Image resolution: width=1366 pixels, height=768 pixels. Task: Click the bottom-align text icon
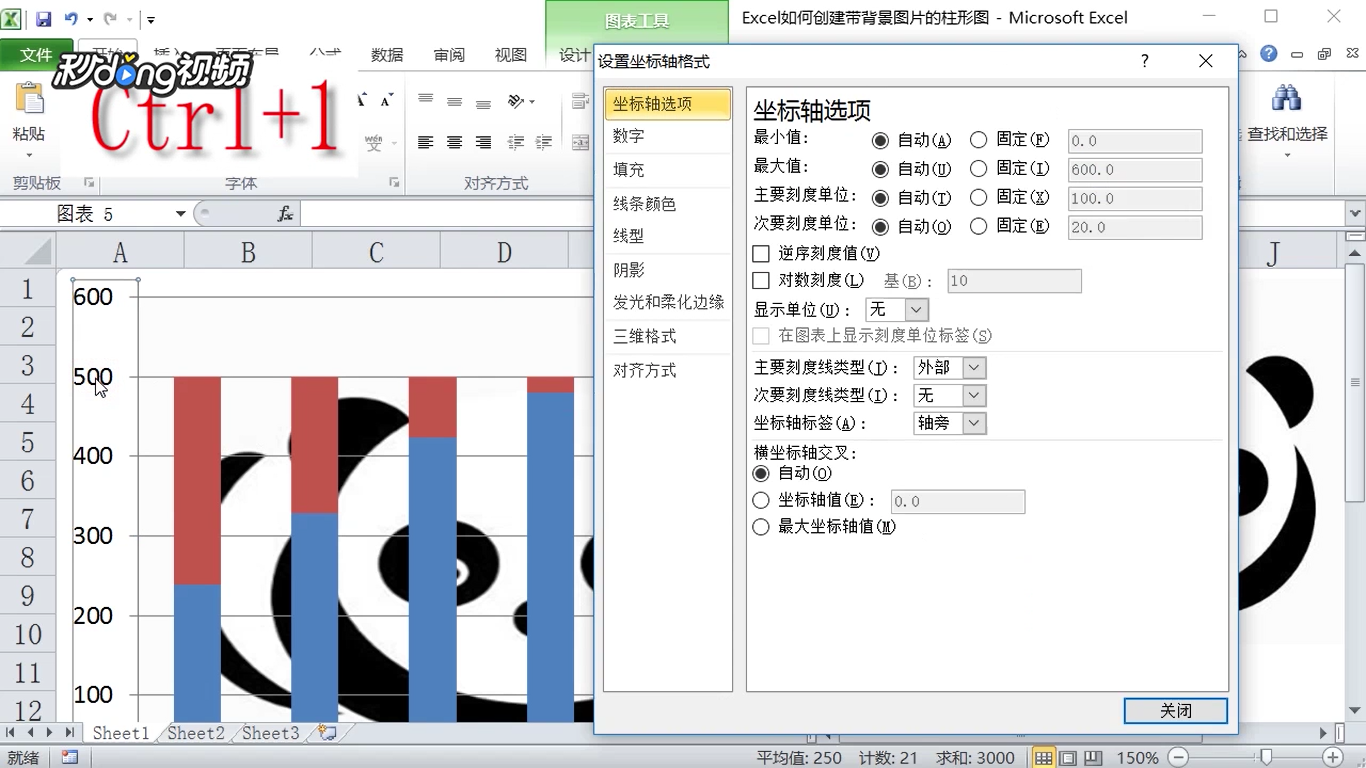(484, 103)
